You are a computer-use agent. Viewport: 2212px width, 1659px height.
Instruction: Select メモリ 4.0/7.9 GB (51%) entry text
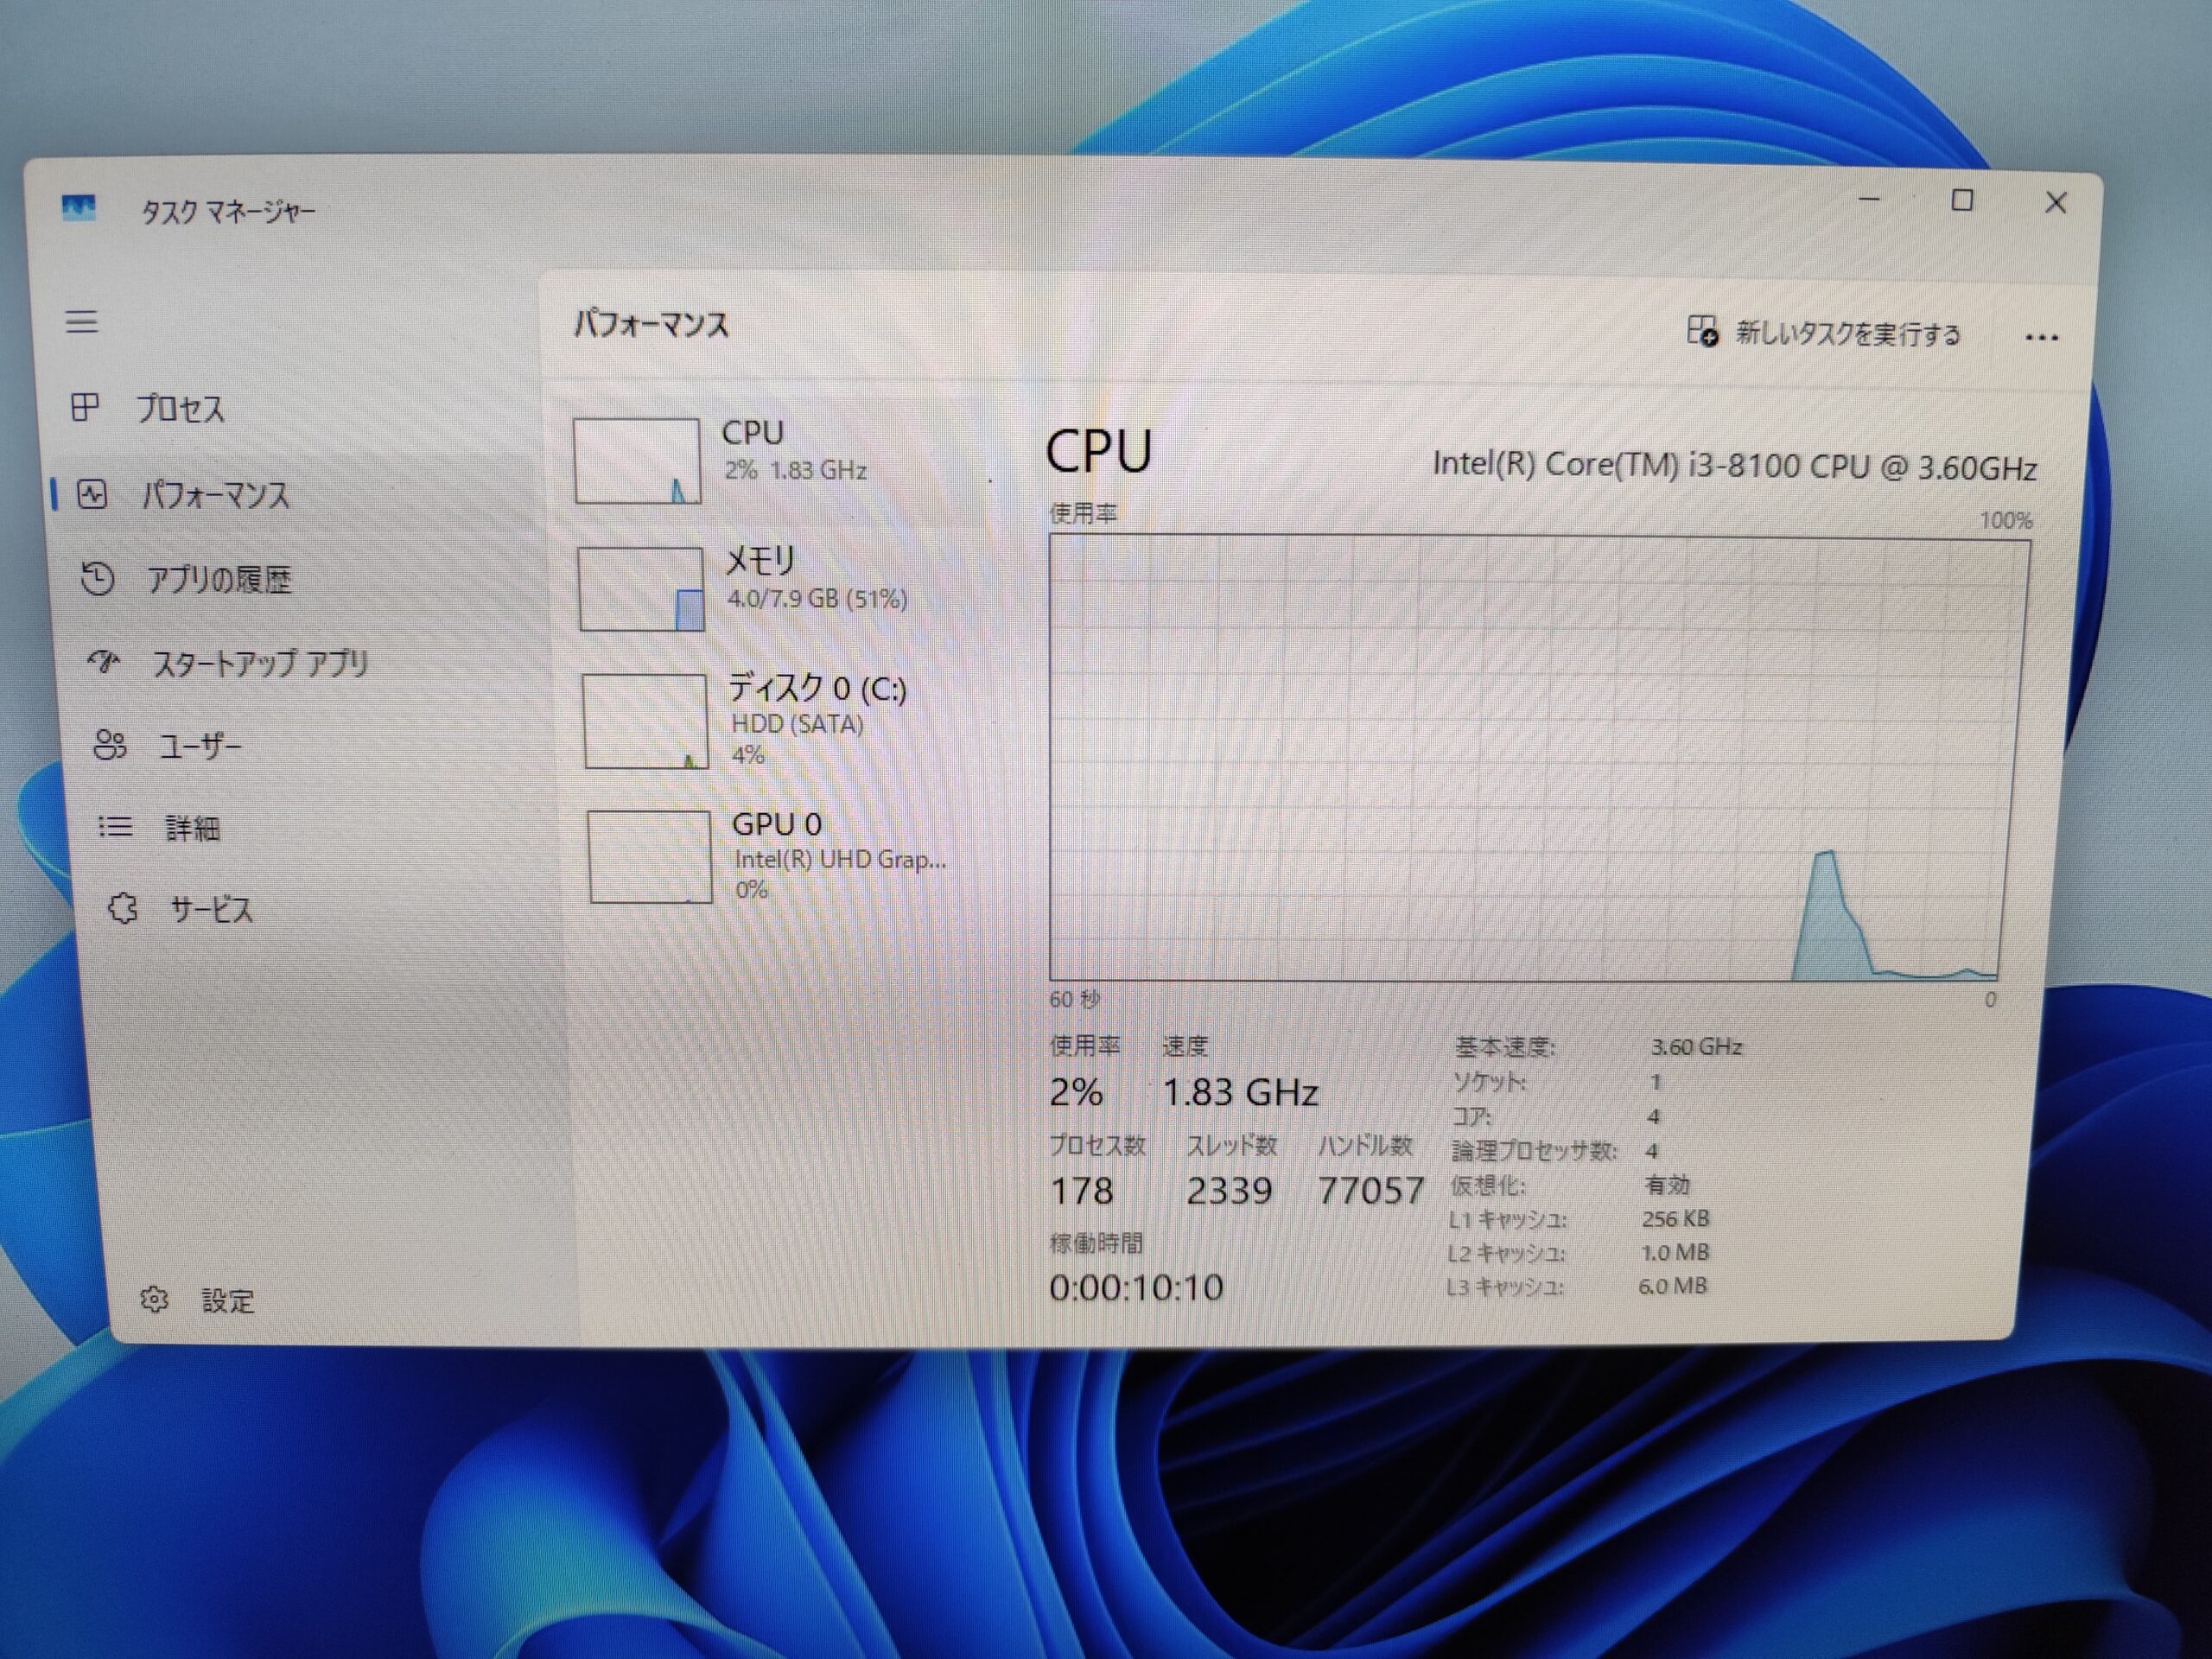coord(816,578)
